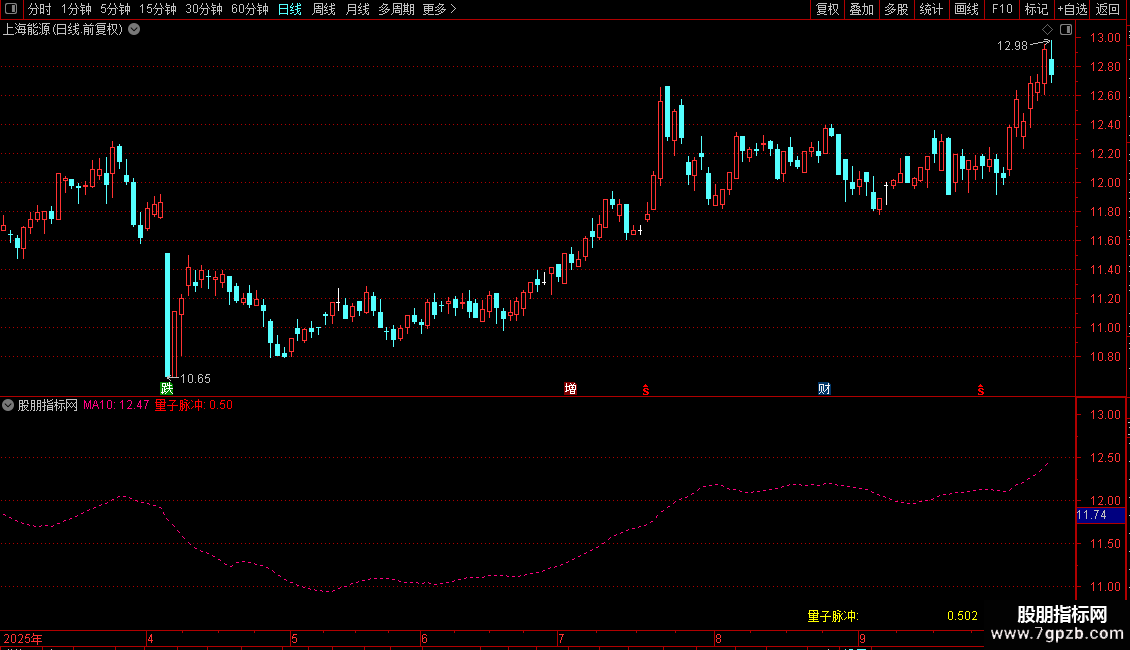Click month 9 on the time axis
This screenshot has height=650, width=1130.
pos(862,639)
